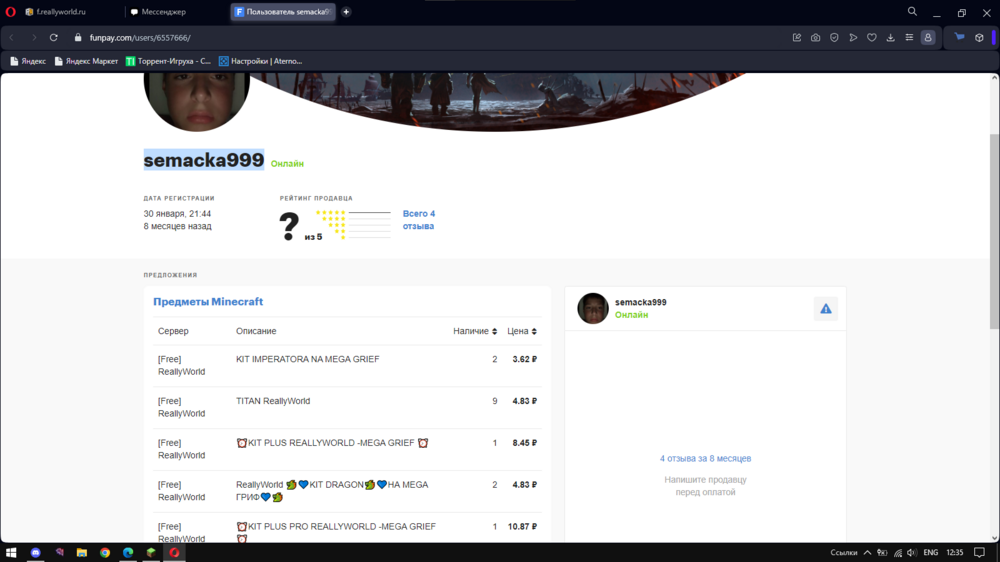The image size is (1000, 562).
Task: Sort offers by Цена column
Action: 522,331
